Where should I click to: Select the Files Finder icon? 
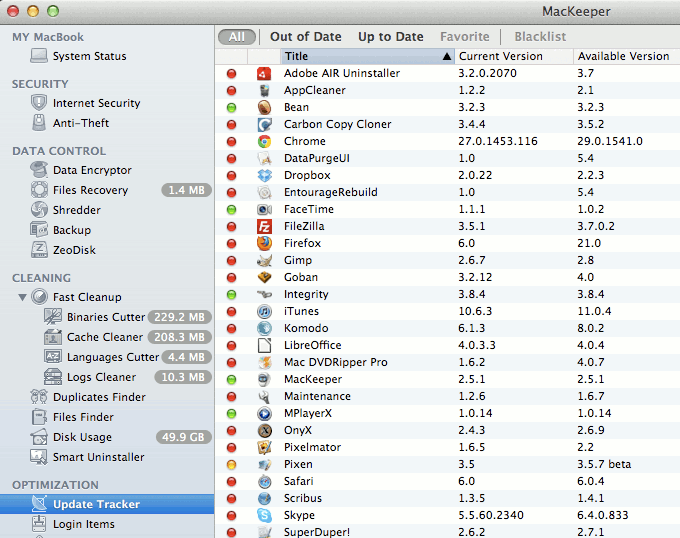tap(39, 416)
